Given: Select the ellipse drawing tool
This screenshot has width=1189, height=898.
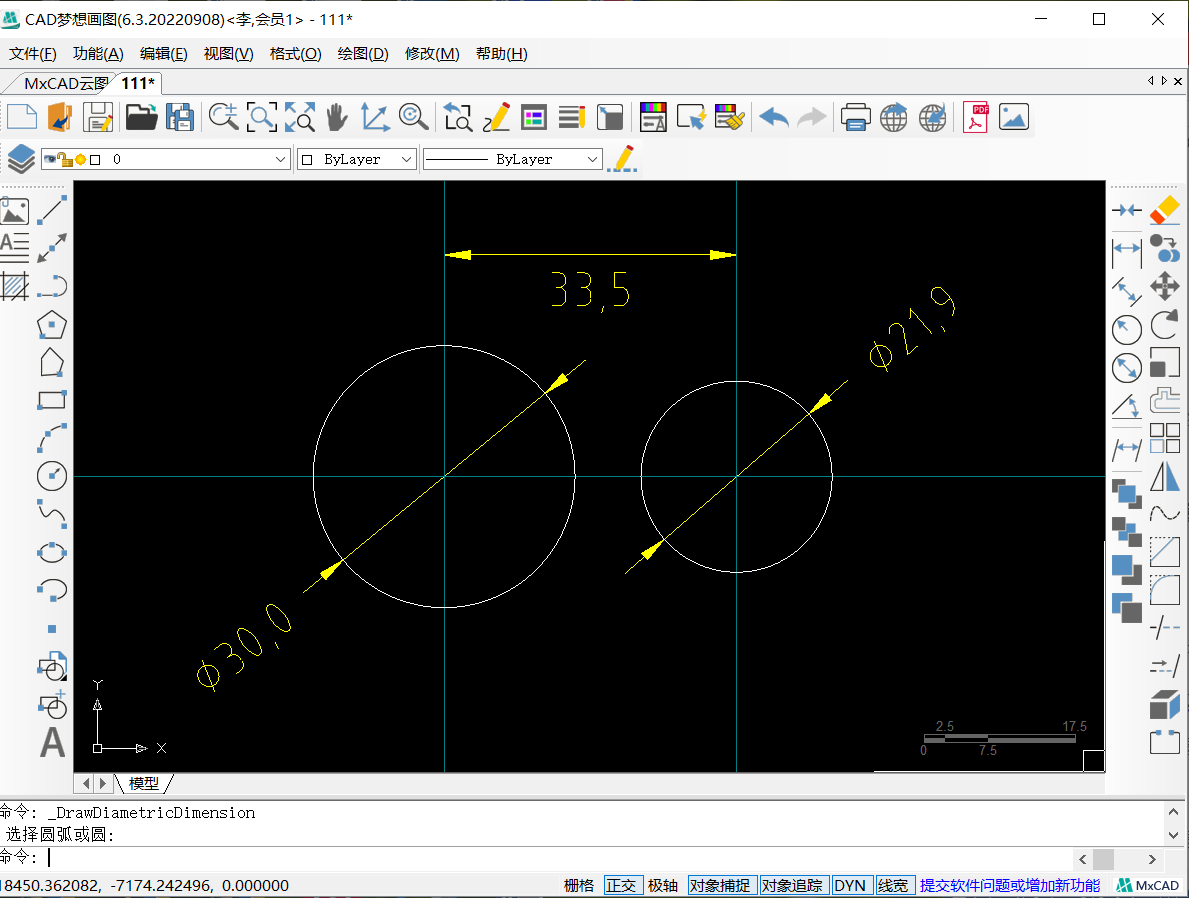Looking at the screenshot, I should point(52,552).
